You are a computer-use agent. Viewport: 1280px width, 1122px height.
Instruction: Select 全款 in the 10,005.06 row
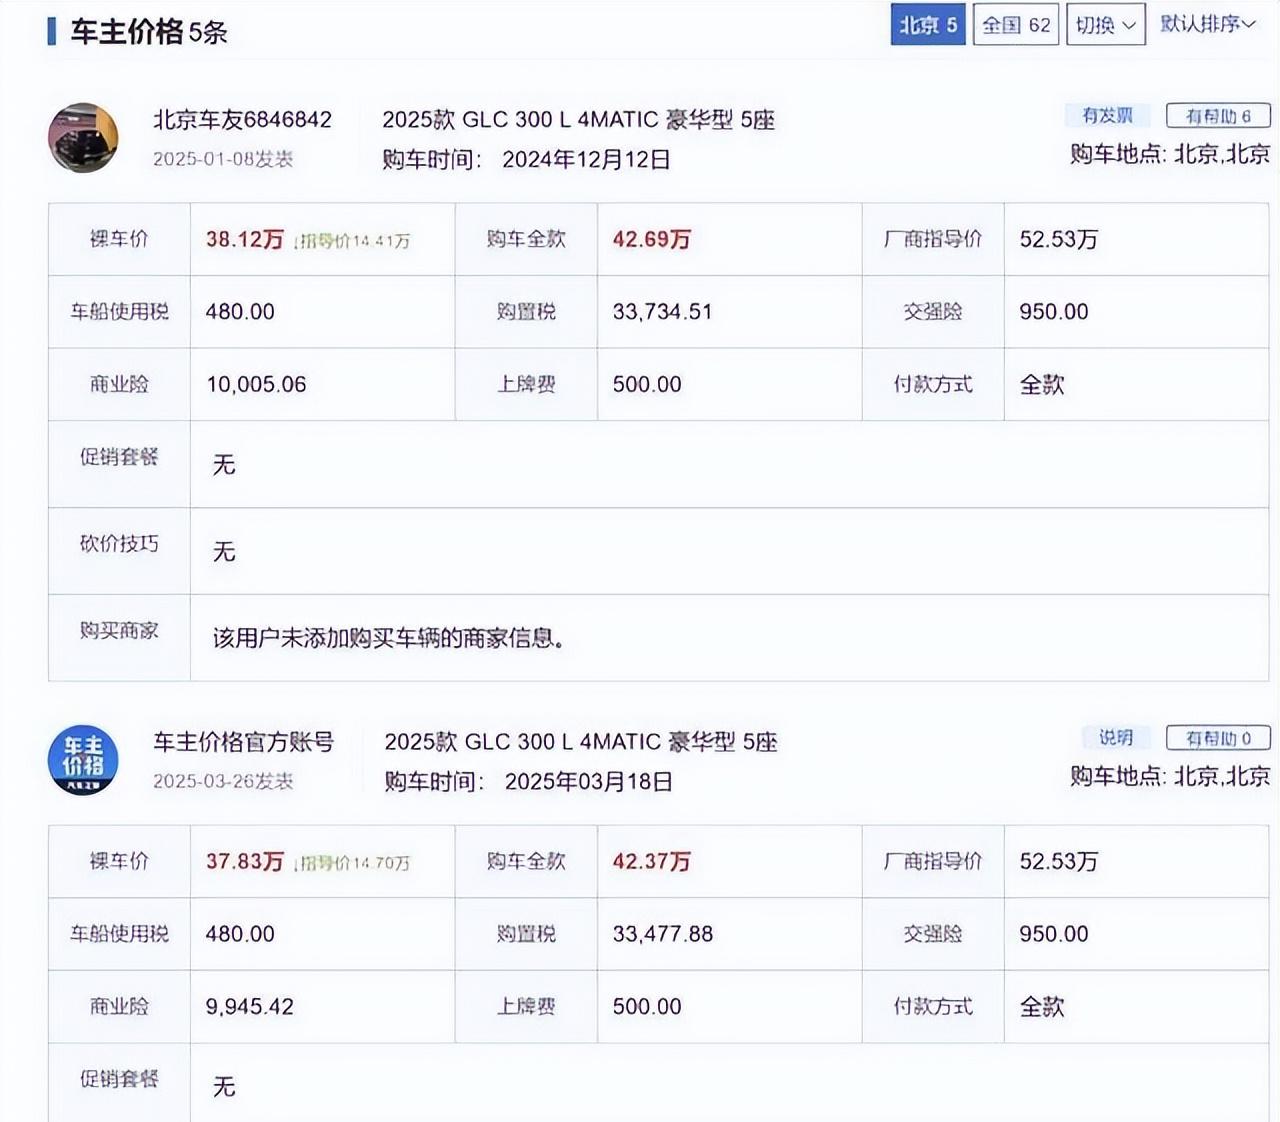[x=1042, y=385]
